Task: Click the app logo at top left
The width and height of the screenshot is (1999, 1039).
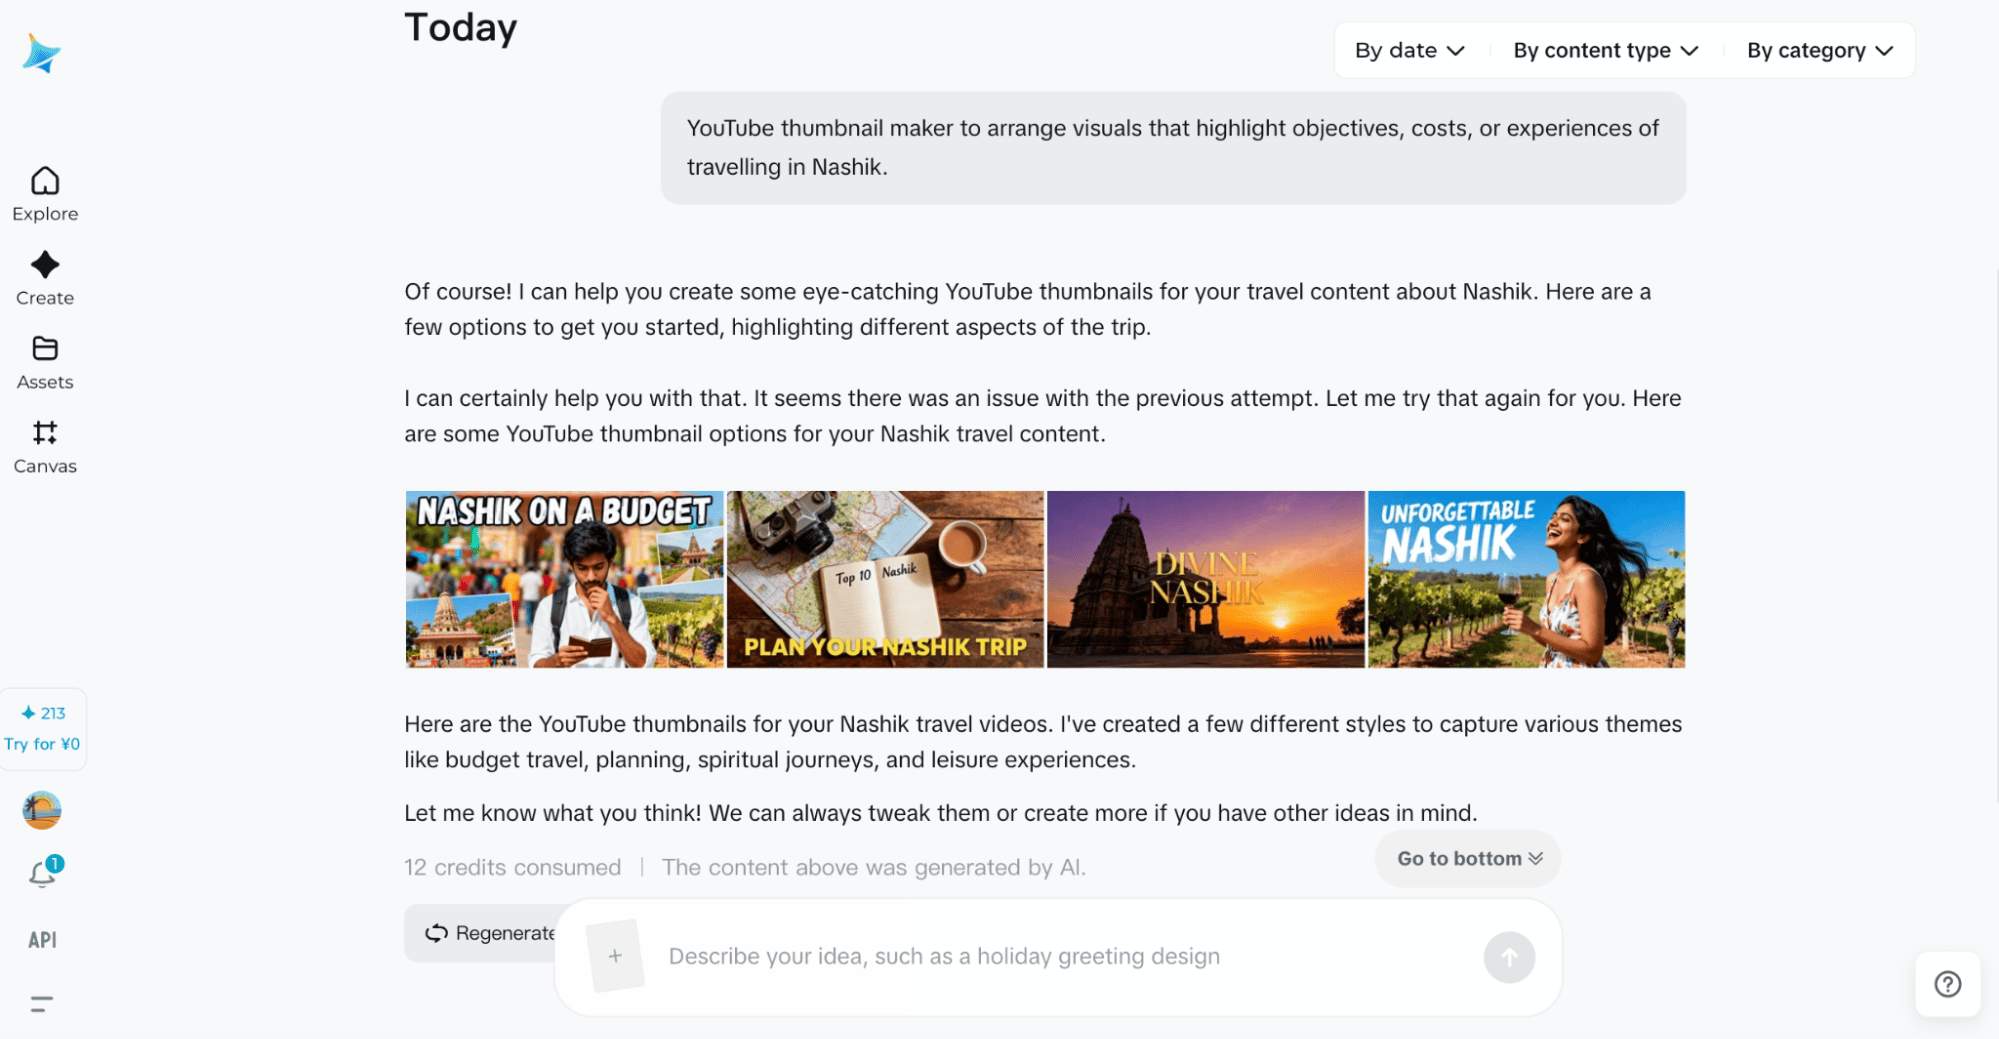Action: tap(42, 53)
